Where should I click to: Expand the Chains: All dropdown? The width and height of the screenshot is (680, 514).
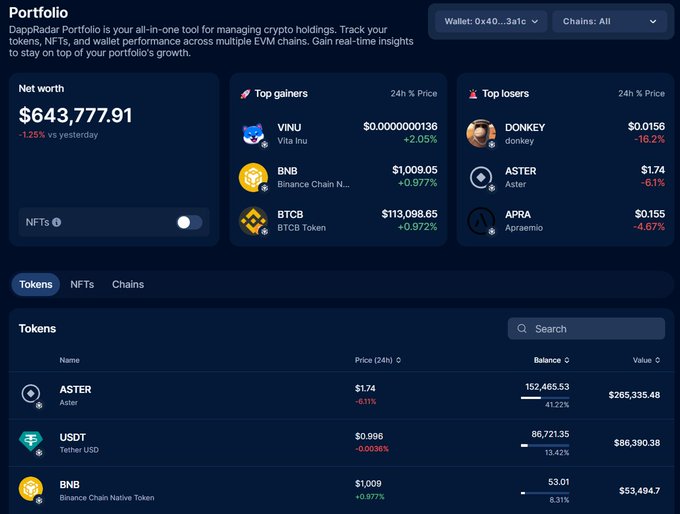[x=609, y=21]
